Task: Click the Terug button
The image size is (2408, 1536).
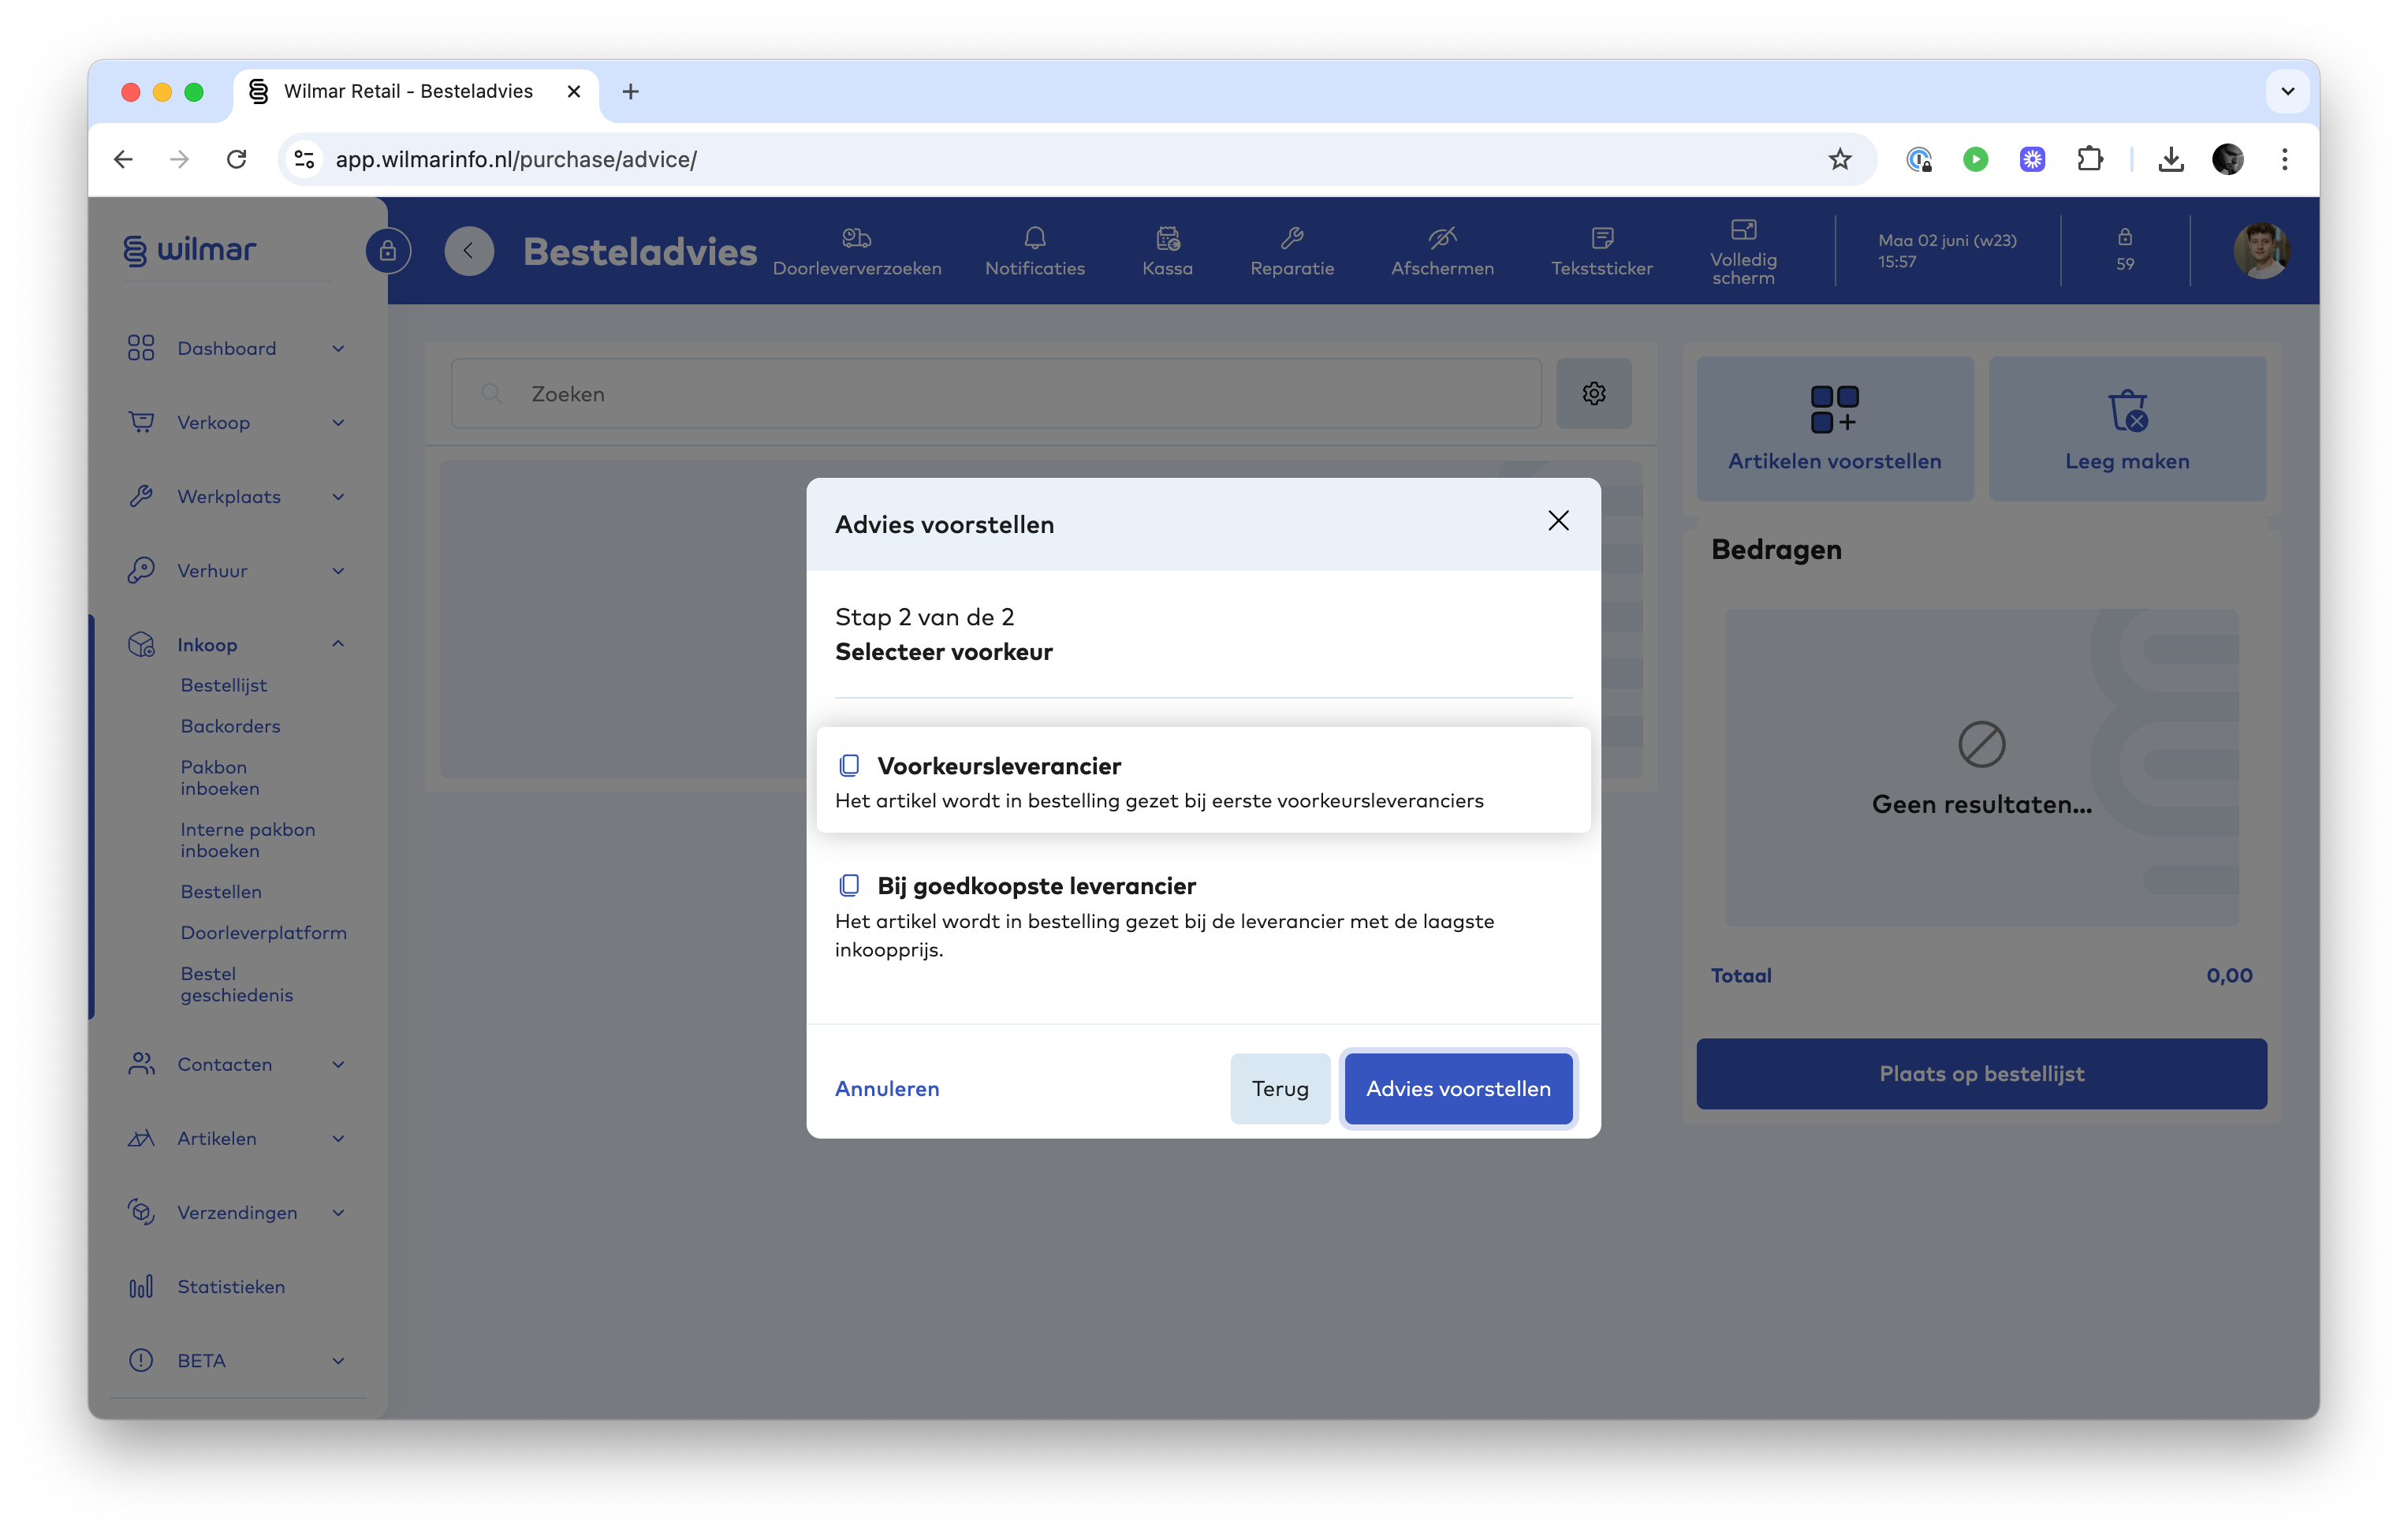Action: coord(1279,1088)
